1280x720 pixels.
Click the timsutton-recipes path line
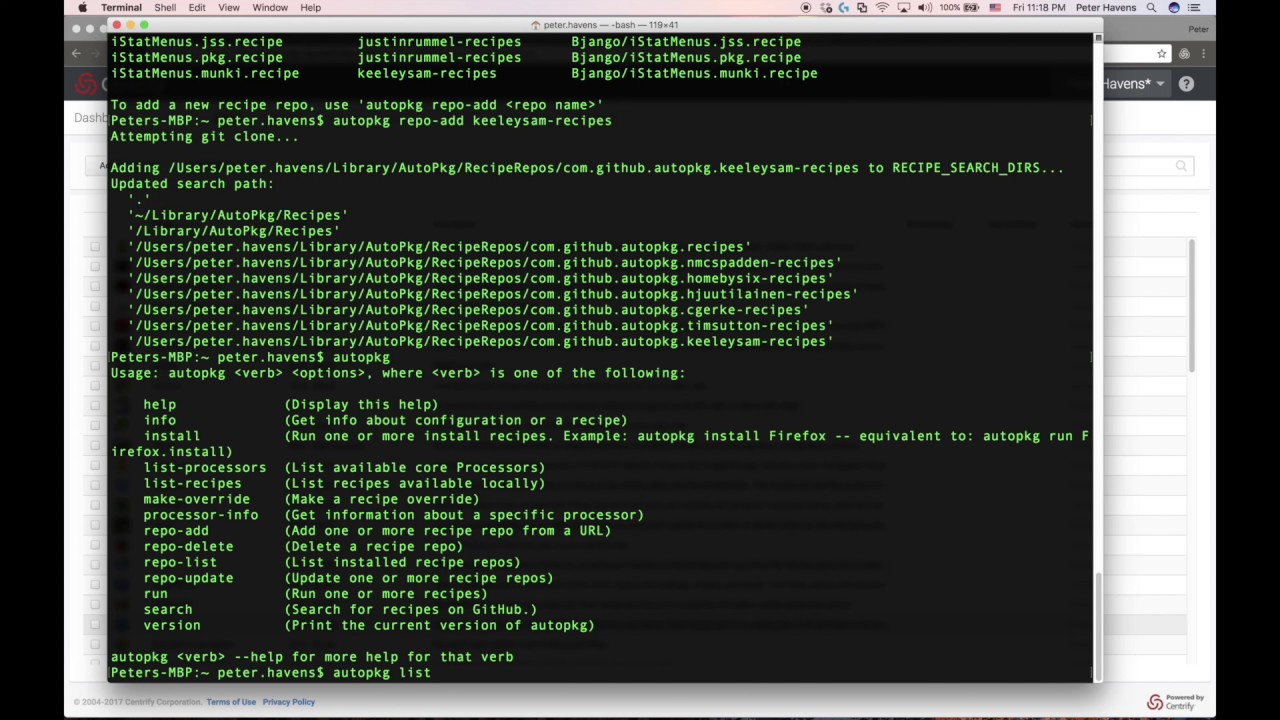[x=480, y=326]
